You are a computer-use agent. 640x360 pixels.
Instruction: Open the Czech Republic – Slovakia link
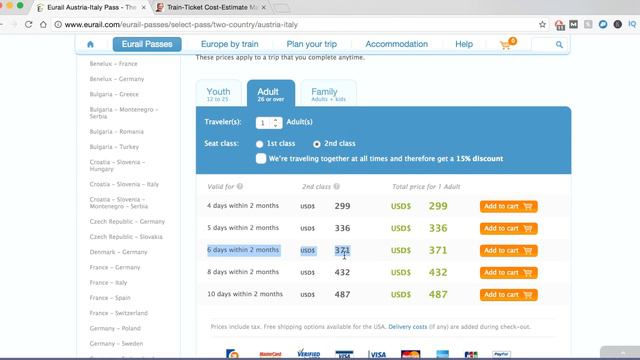[x=126, y=237]
